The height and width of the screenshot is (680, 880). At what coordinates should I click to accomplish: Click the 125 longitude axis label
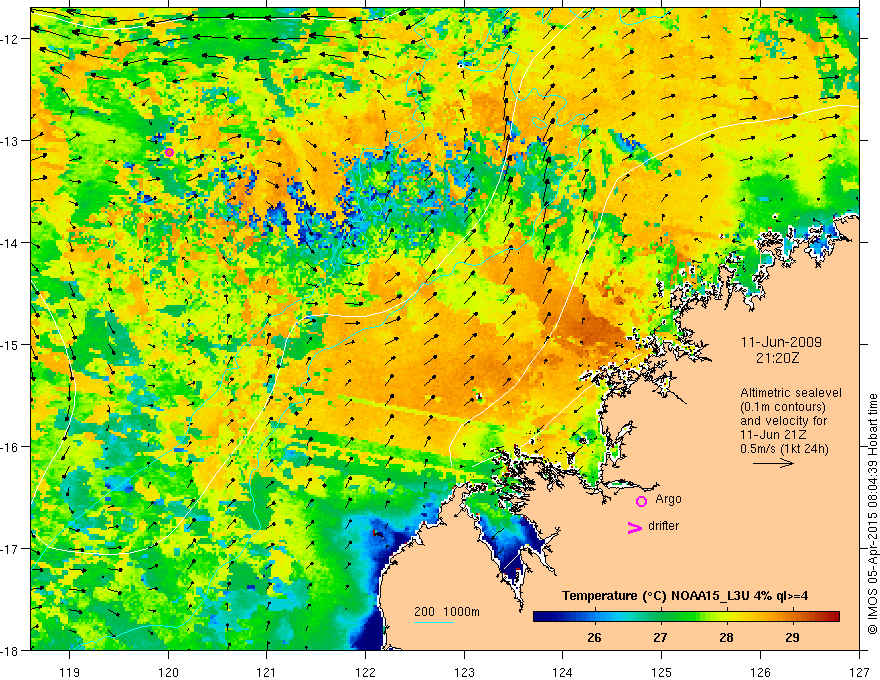click(662, 672)
